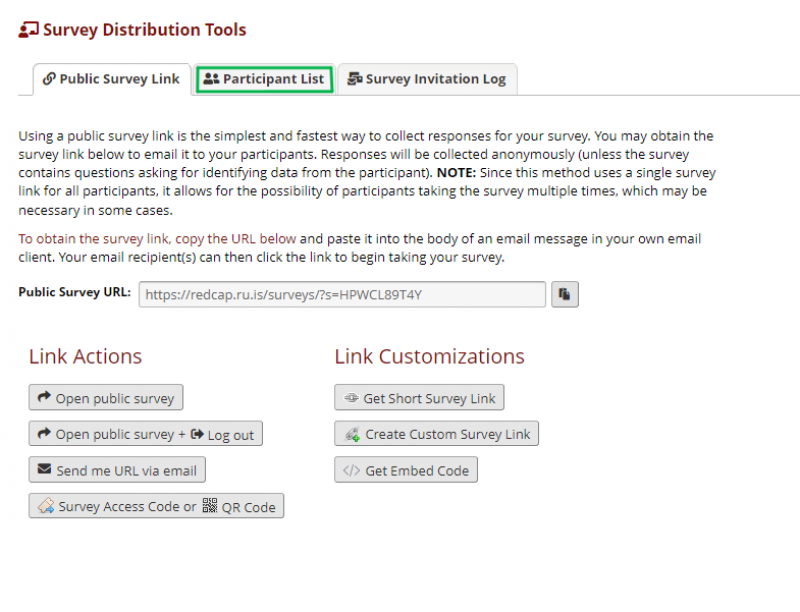This screenshot has height=612, width=800.
Task: Click the icon on Survey Invitation Log tab
Action: pyautogui.click(x=355, y=79)
